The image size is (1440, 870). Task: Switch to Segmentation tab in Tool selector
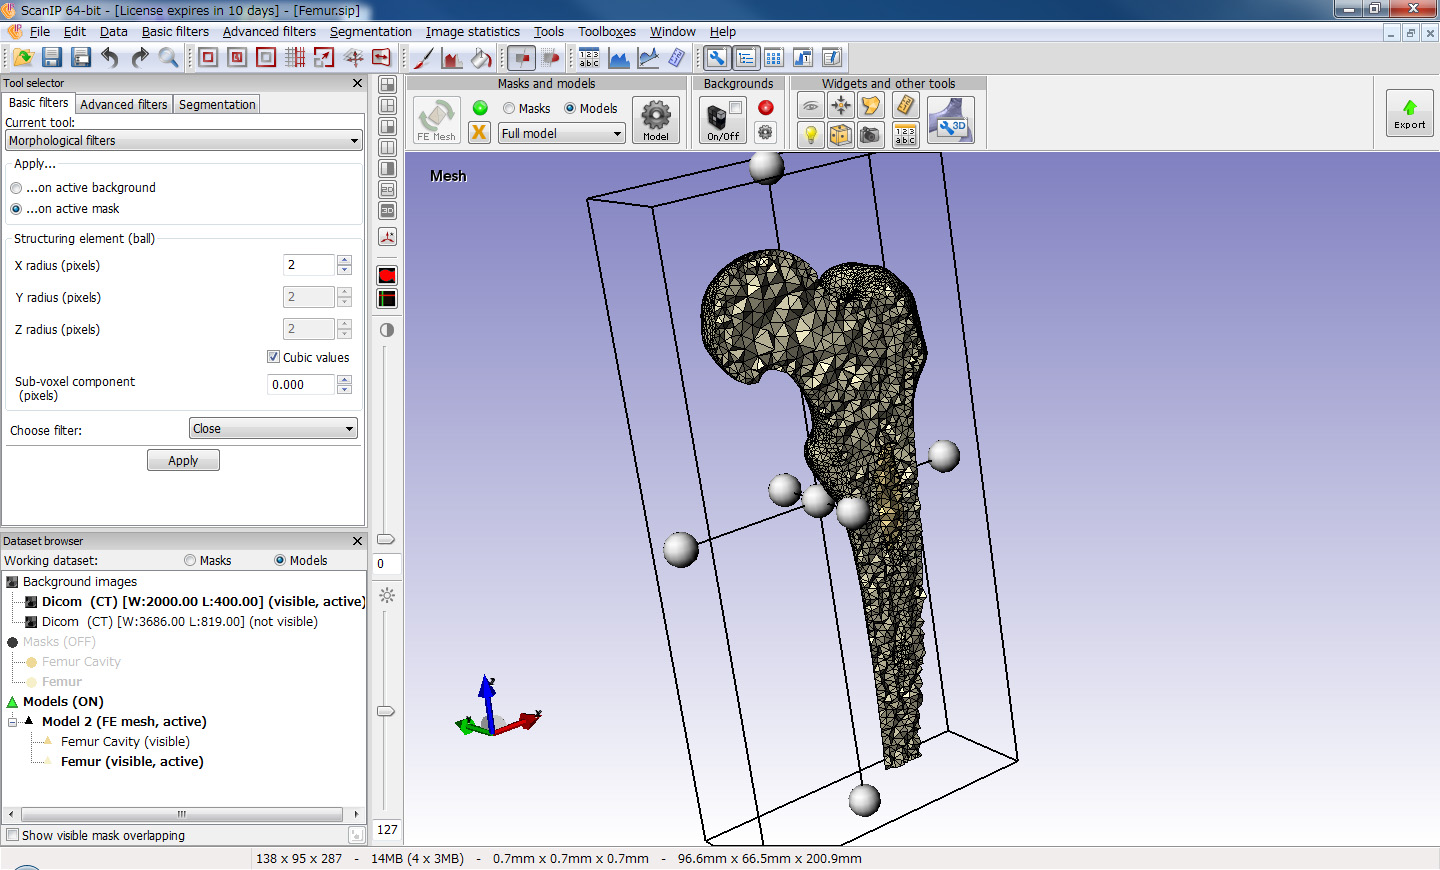(217, 104)
